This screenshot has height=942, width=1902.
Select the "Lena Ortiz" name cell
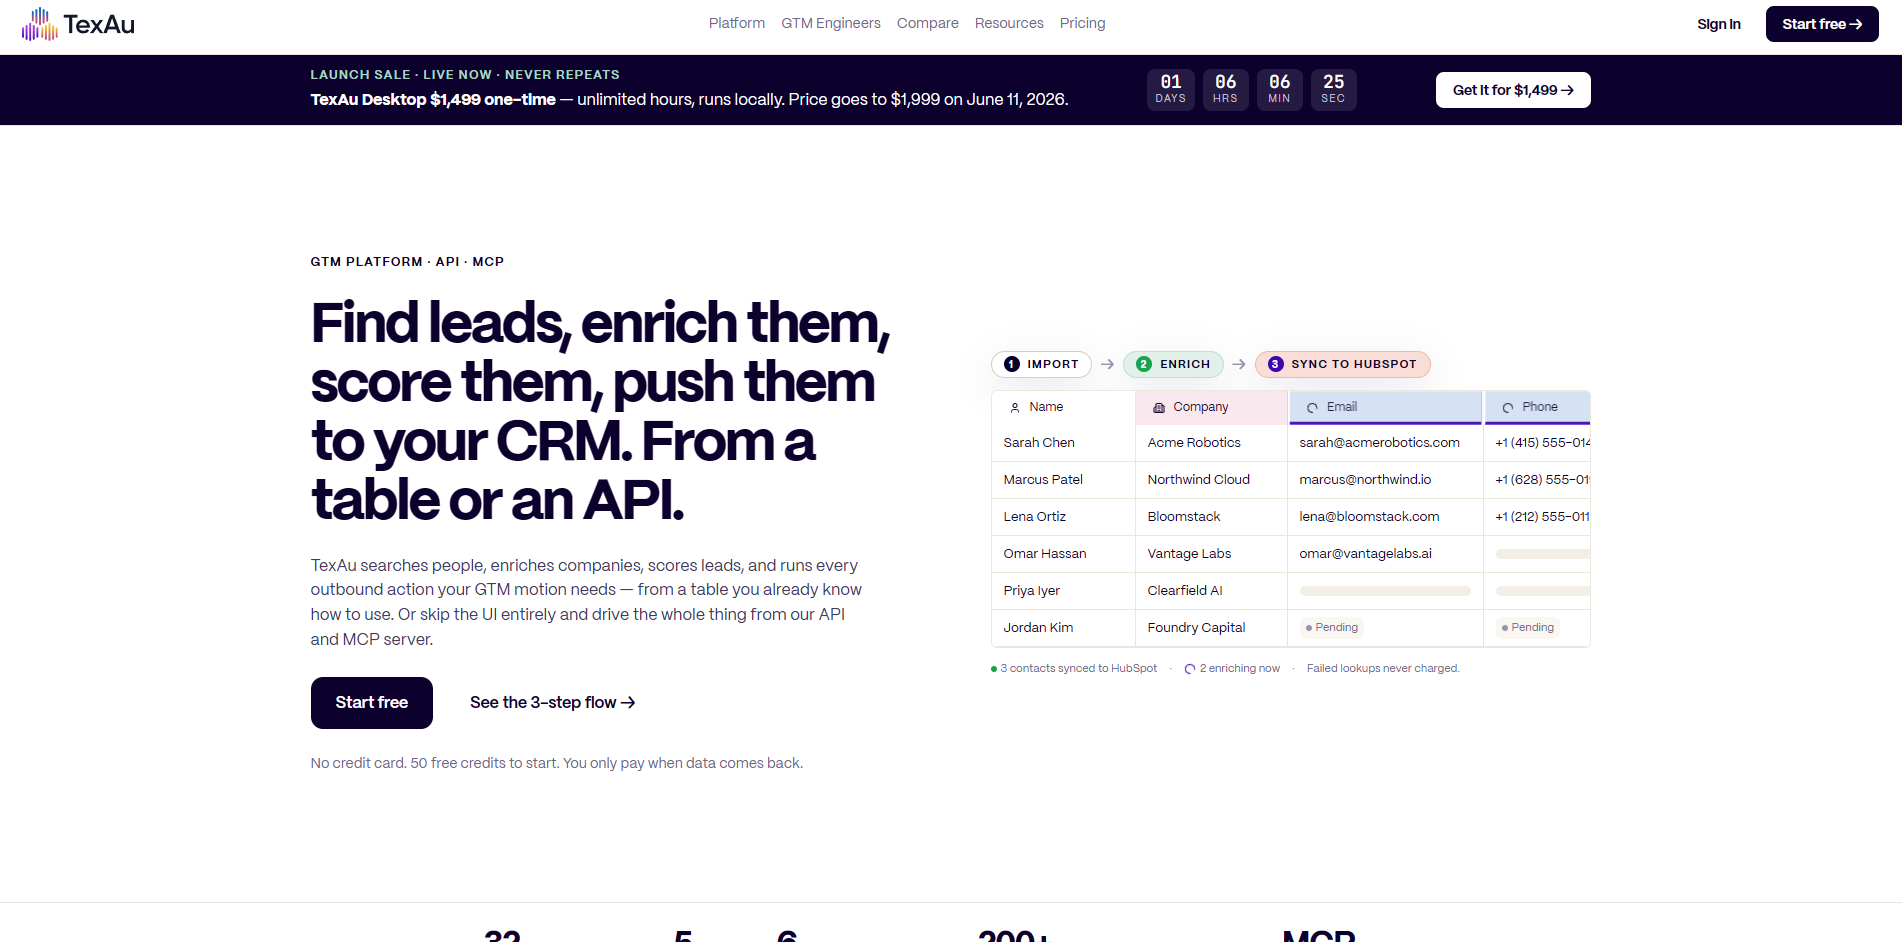click(1063, 517)
